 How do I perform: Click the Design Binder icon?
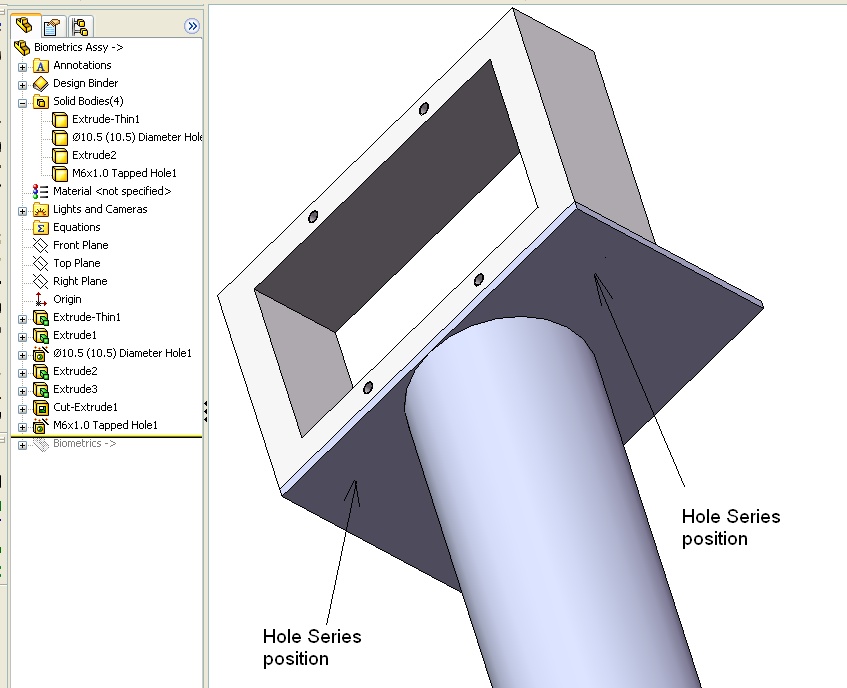[x=41, y=84]
